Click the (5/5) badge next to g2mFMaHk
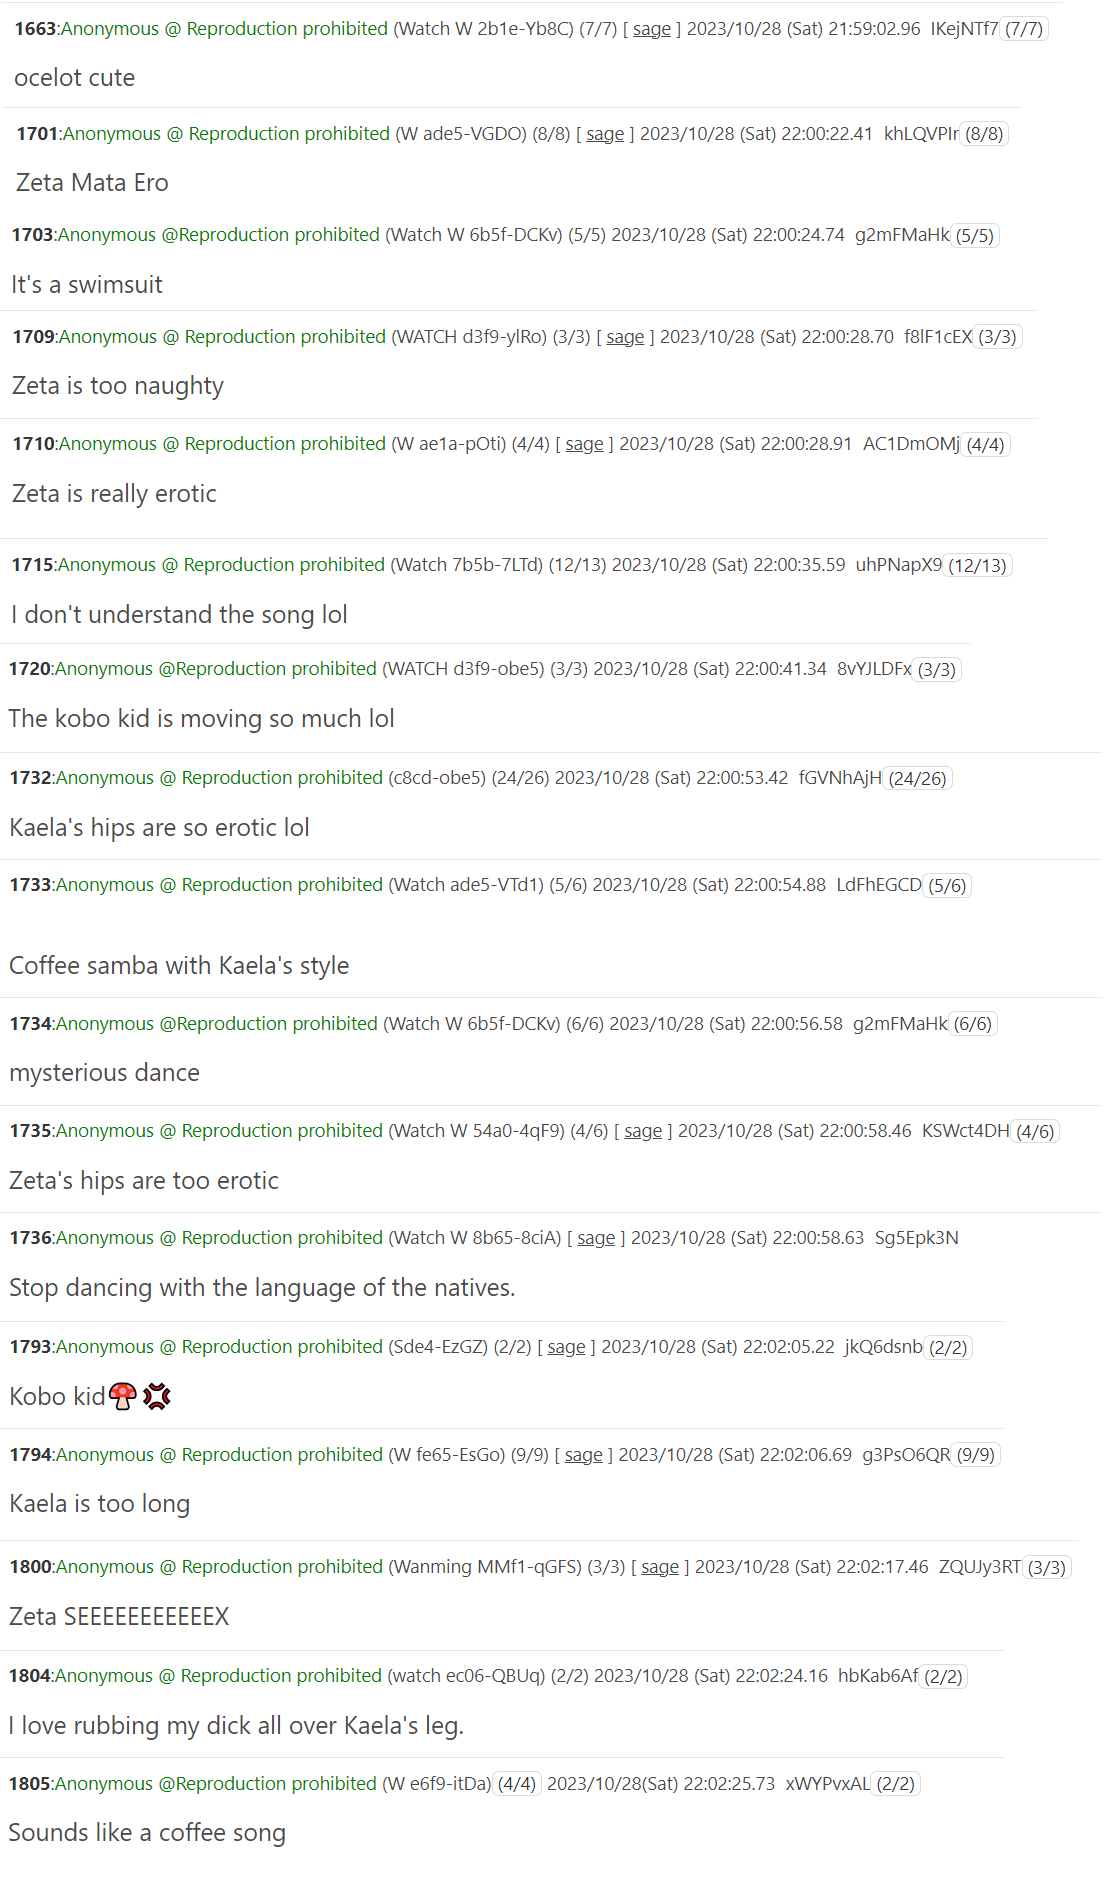1112x1896 pixels. (x=974, y=236)
